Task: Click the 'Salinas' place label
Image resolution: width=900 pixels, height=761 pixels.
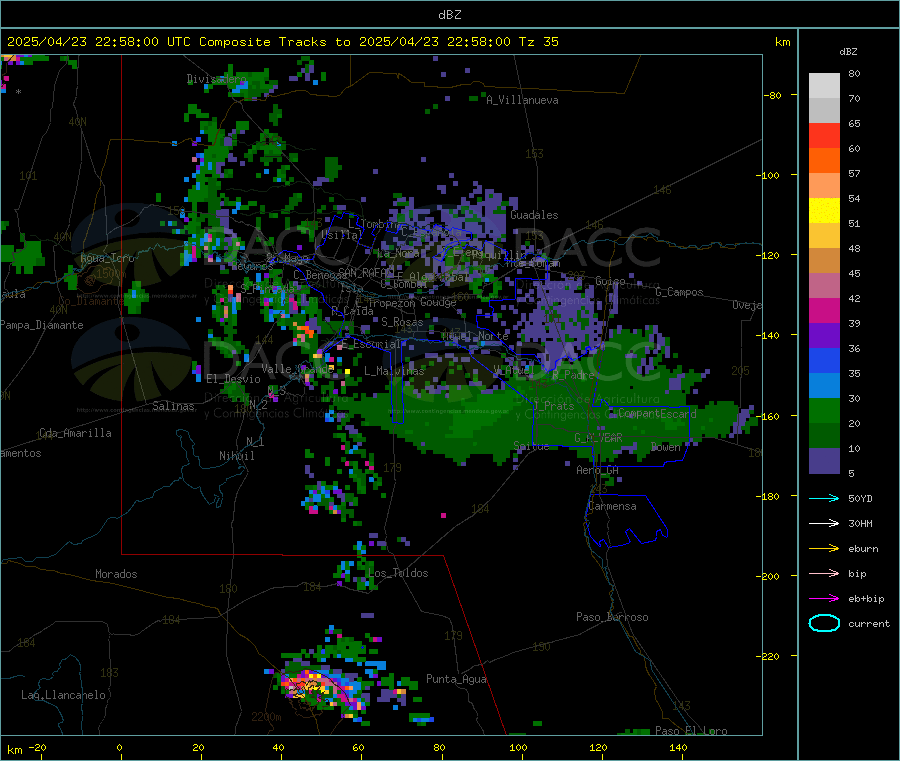Action: pyautogui.click(x=173, y=406)
